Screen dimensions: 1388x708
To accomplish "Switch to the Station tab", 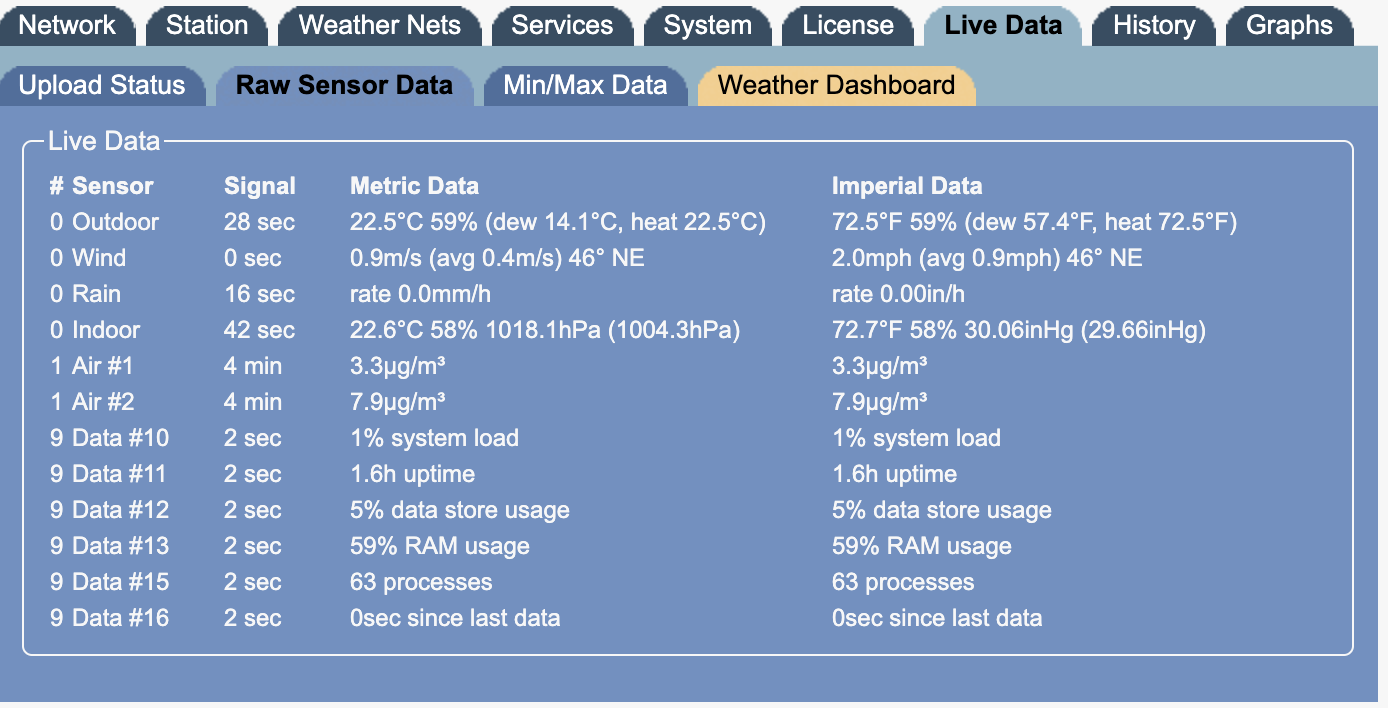I will point(207,25).
